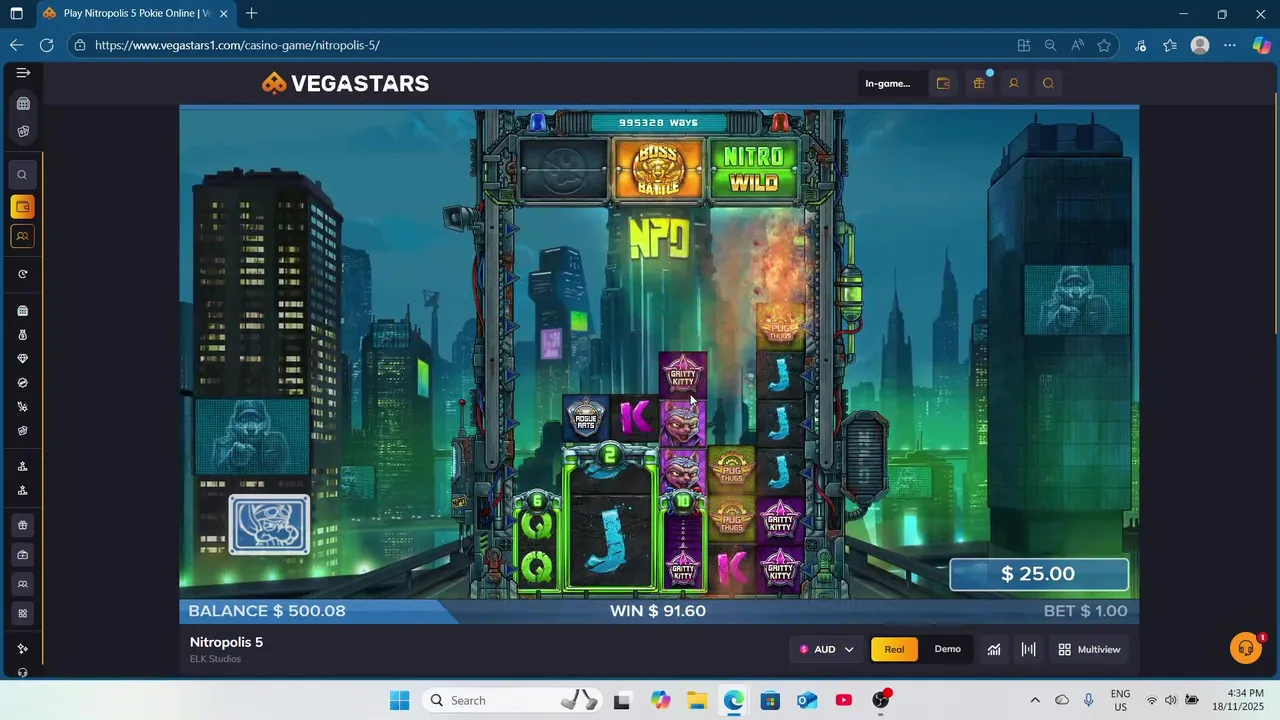Screen dimensions: 1280x720
Task: Click the Boss Battle feature tile
Action: [658, 169]
